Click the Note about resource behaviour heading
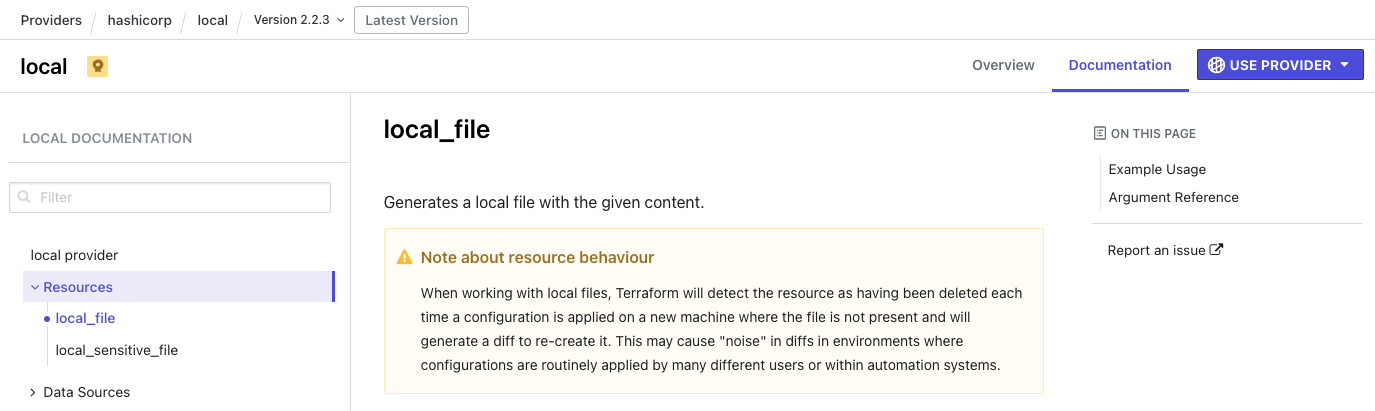Image resolution: width=1375 pixels, height=411 pixels. coord(537,257)
